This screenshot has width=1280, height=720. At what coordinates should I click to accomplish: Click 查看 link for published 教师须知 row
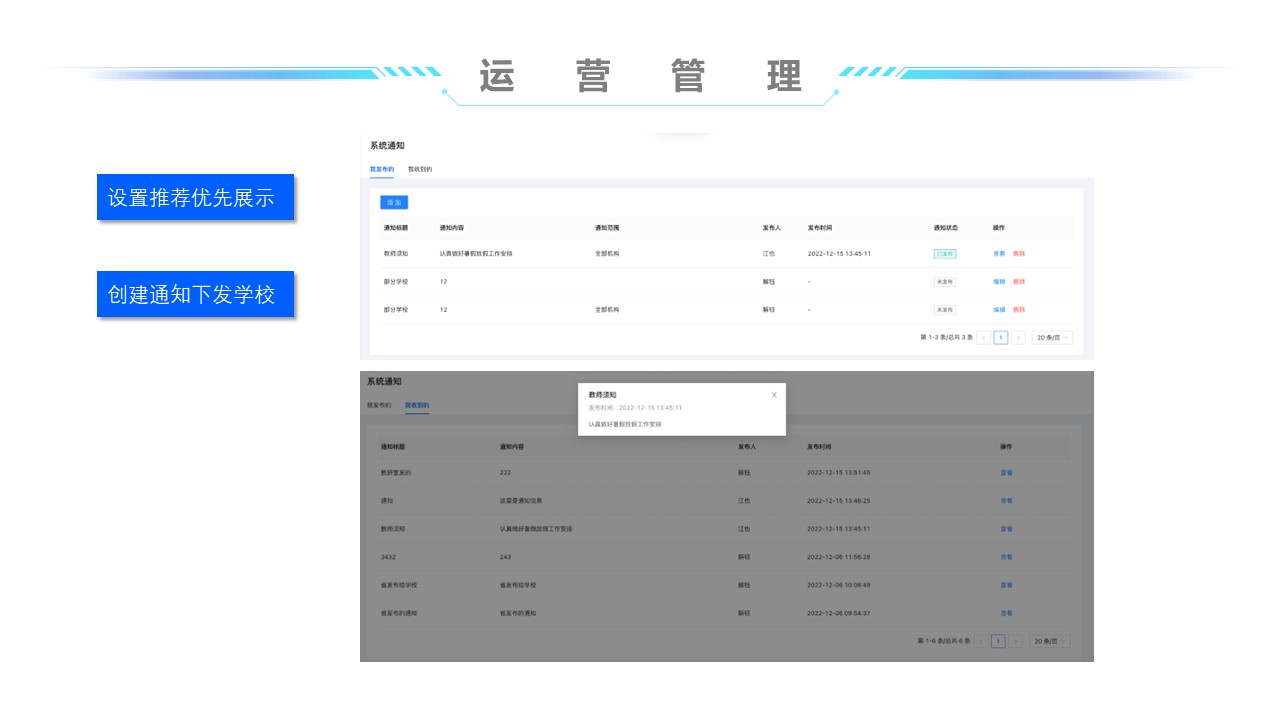(999, 254)
